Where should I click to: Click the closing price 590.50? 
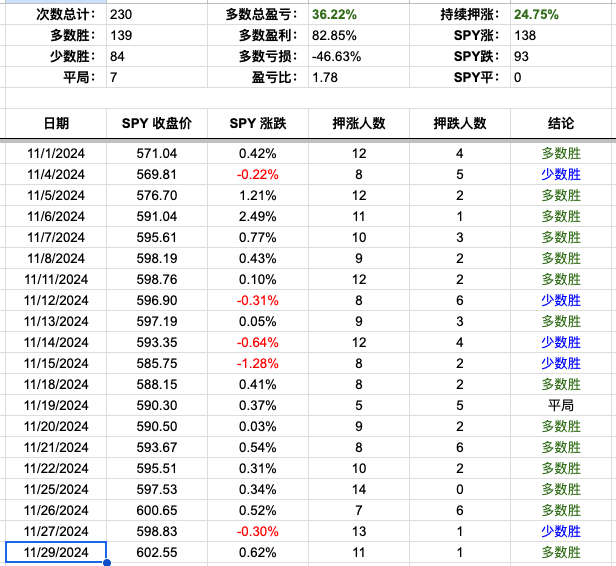coord(157,427)
